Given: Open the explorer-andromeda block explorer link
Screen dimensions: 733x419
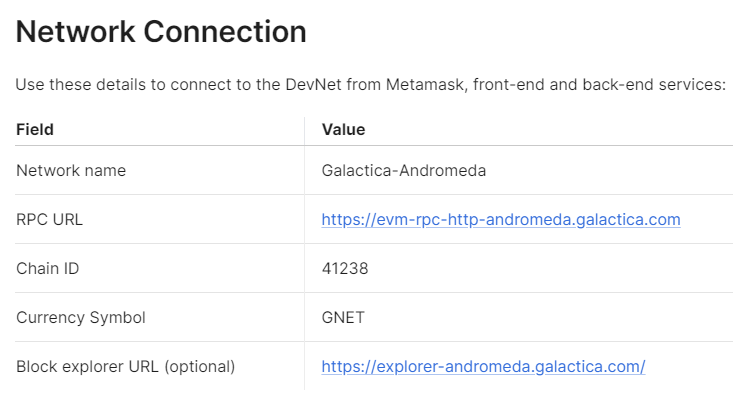Looking at the screenshot, I should coord(483,367).
